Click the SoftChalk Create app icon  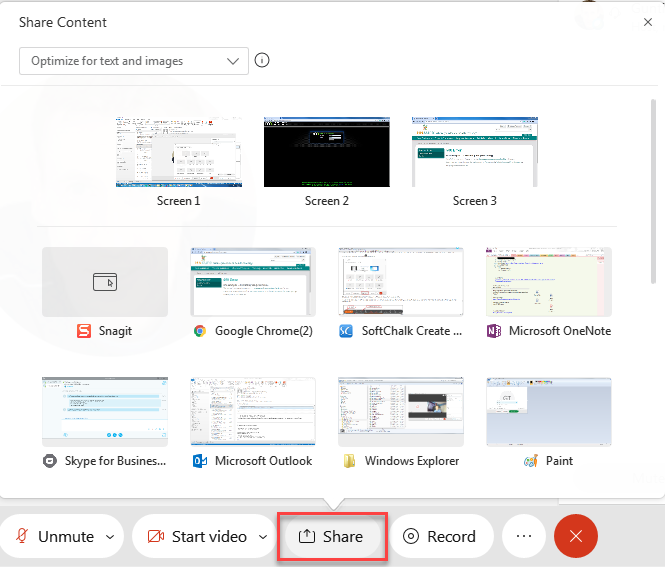tap(346, 331)
